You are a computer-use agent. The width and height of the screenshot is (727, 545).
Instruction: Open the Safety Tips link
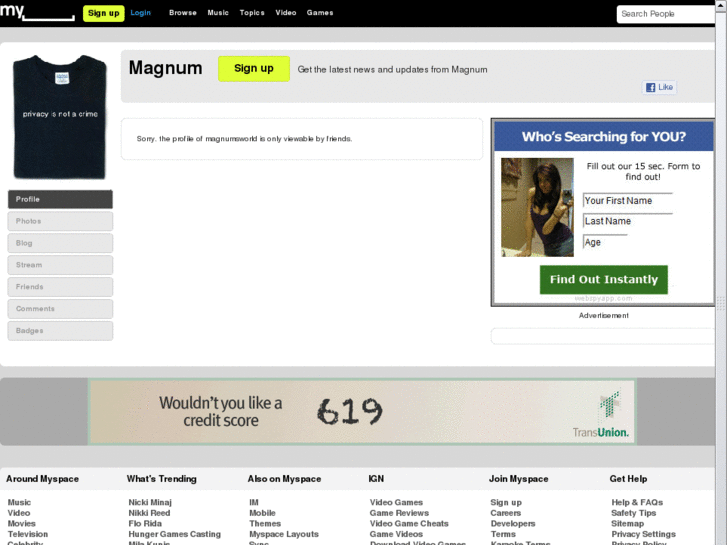click(633, 513)
